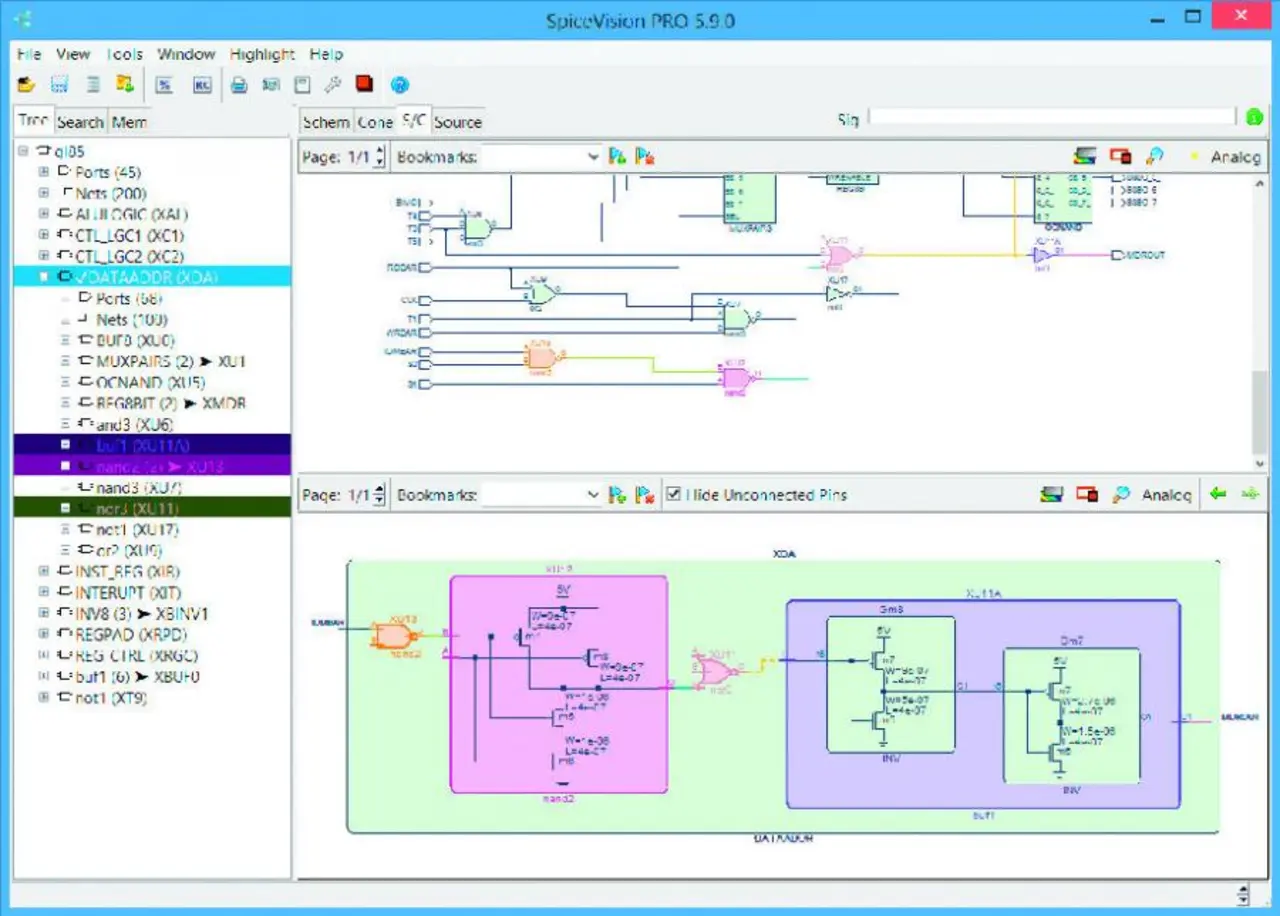The width and height of the screenshot is (1280, 916).
Task: Select the not1 (XU17) tree item
Action: pos(137,530)
